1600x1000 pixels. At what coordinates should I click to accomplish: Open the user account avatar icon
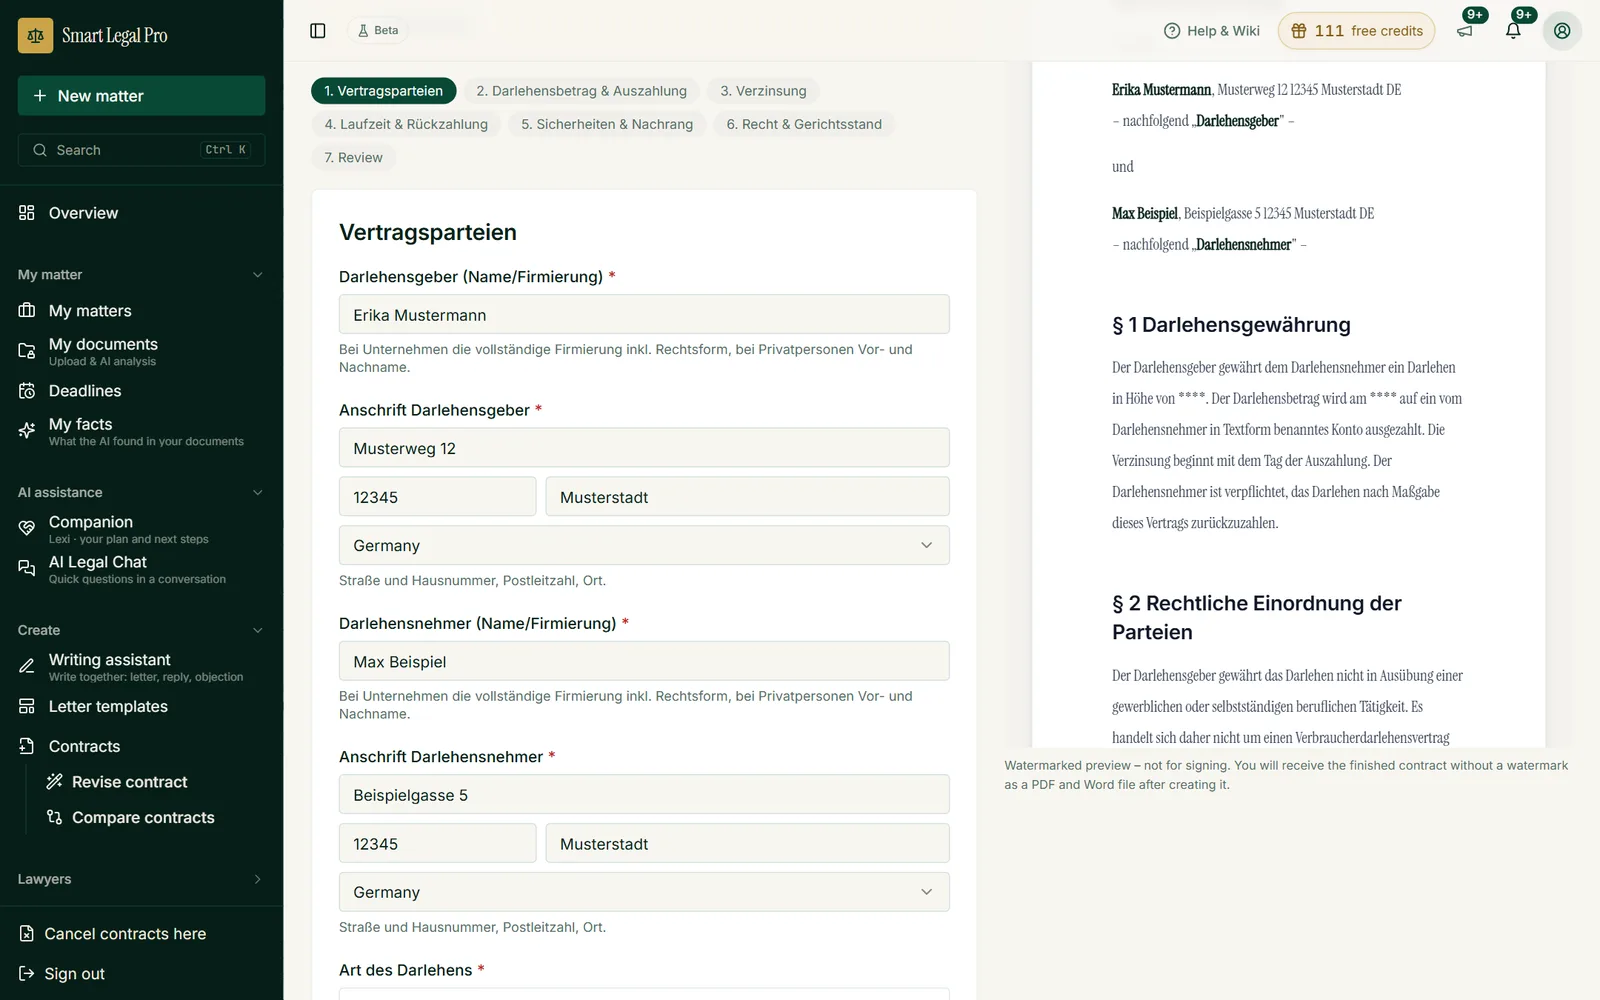pyautogui.click(x=1562, y=31)
